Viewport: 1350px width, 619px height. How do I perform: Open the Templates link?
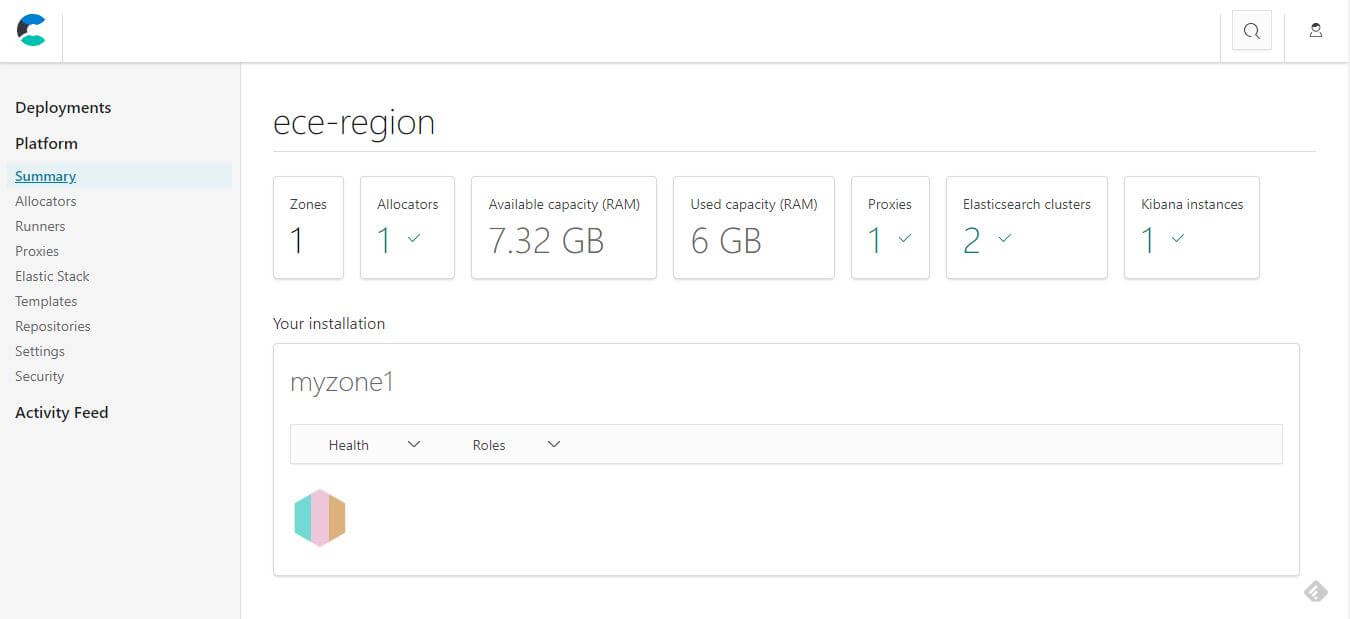point(46,301)
